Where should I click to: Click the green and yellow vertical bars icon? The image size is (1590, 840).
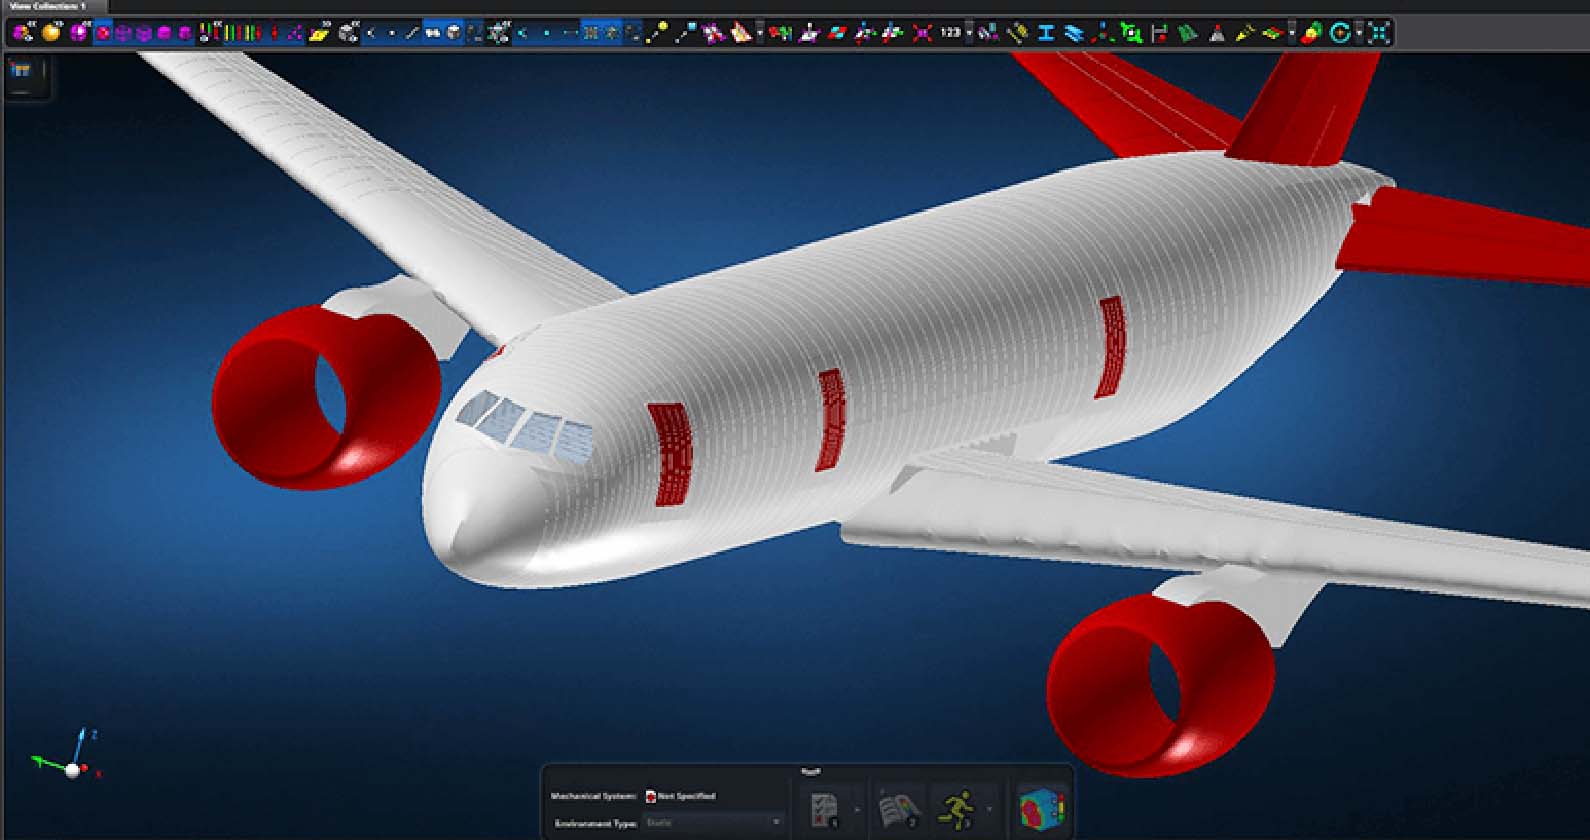(232, 33)
